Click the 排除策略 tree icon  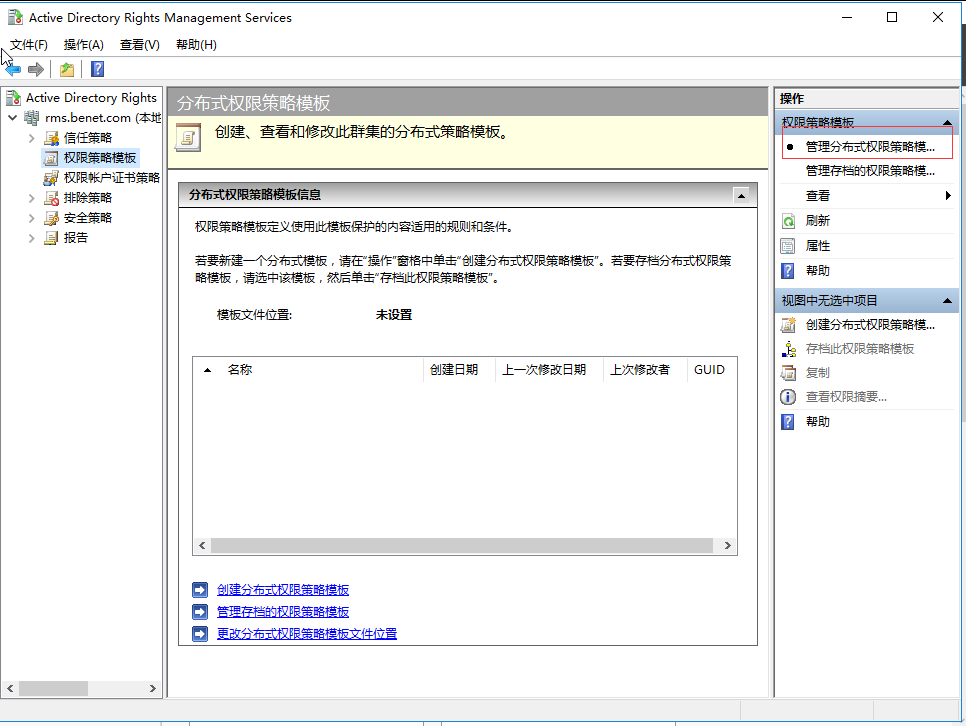tap(51, 198)
